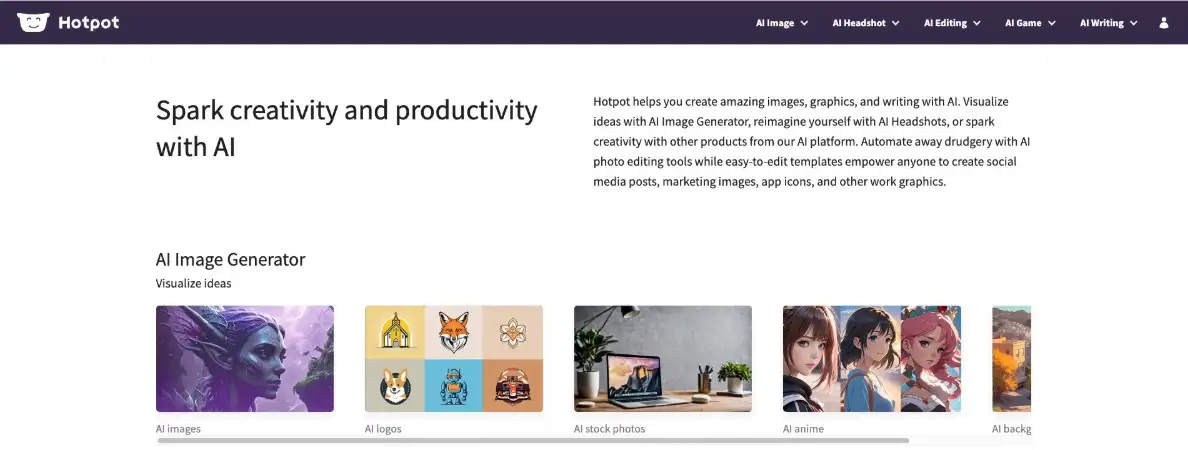The width and height of the screenshot is (1188, 450).
Task: Click the AI stock photos caption link
Action: click(610, 429)
